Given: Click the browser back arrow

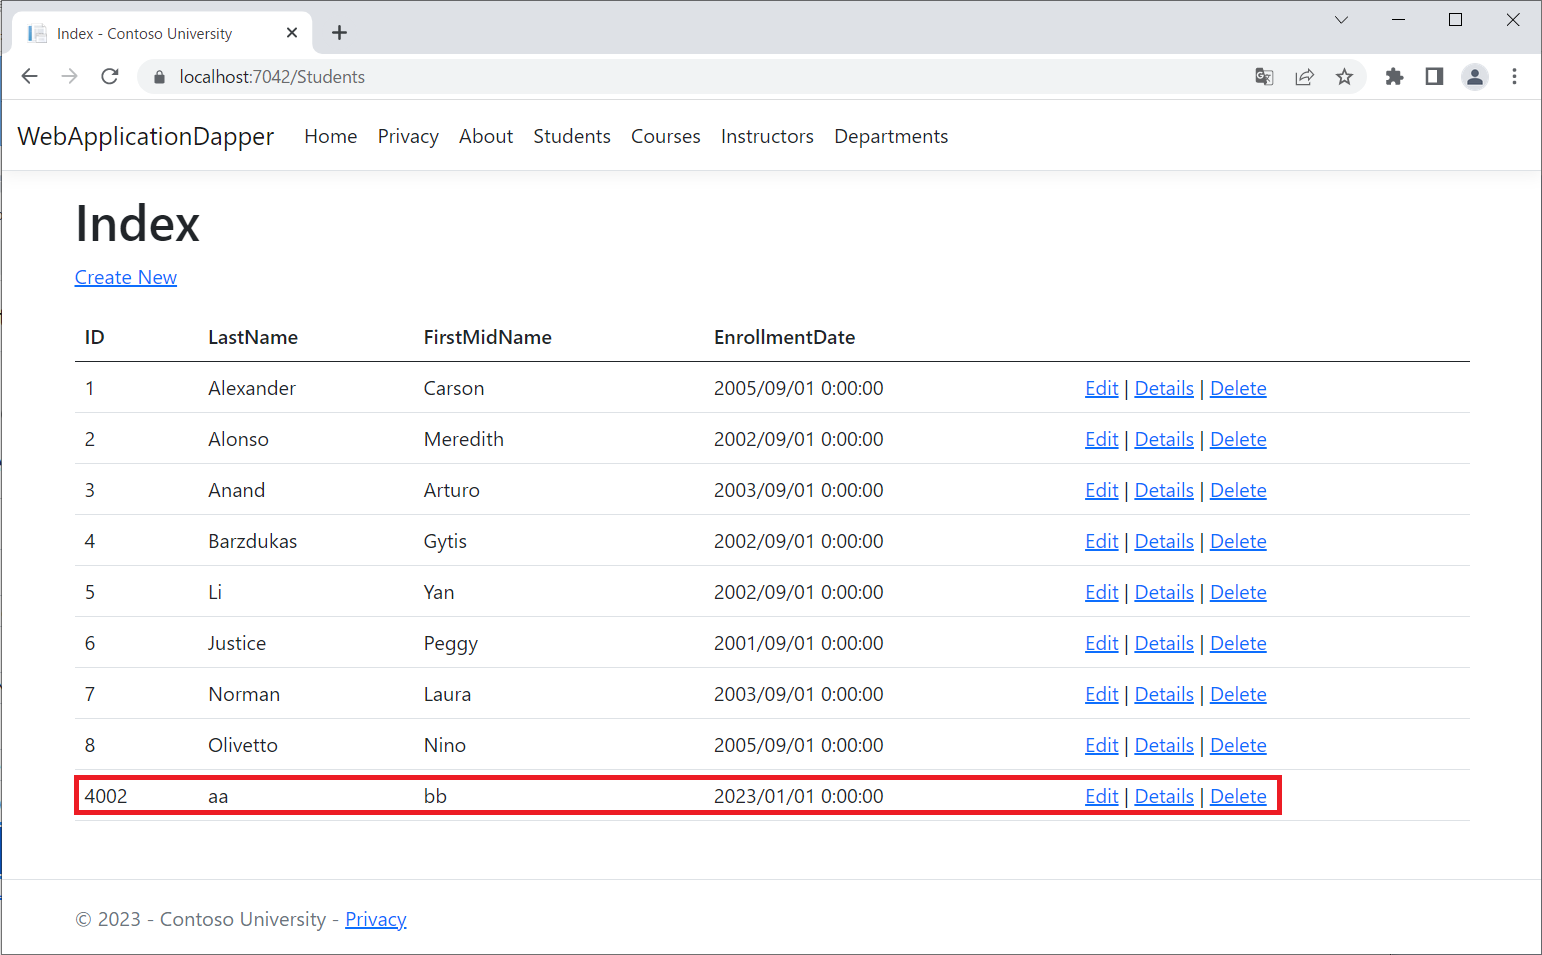Looking at the screenshot, I should [30, 77].
